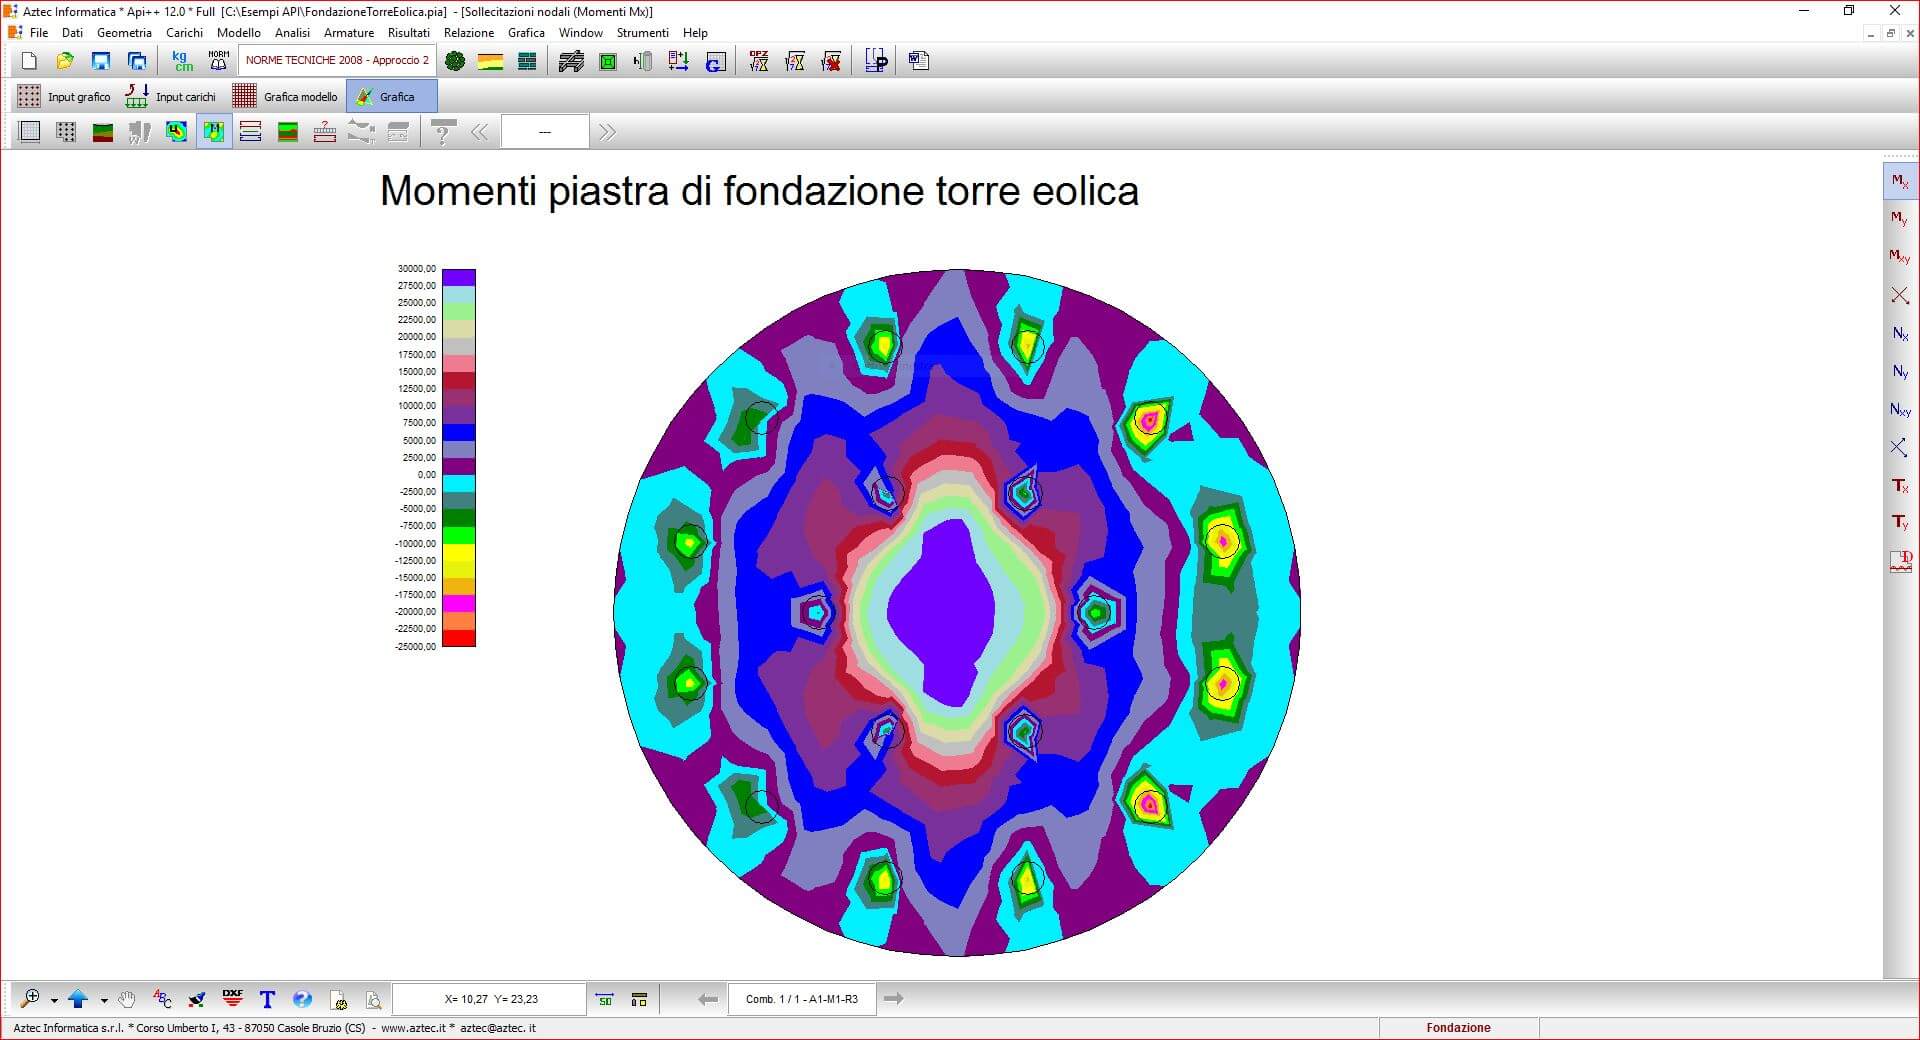1920x1040 pixels.
Task: Switch to the Grafica modello tab
Action: [x=288, y=97]
